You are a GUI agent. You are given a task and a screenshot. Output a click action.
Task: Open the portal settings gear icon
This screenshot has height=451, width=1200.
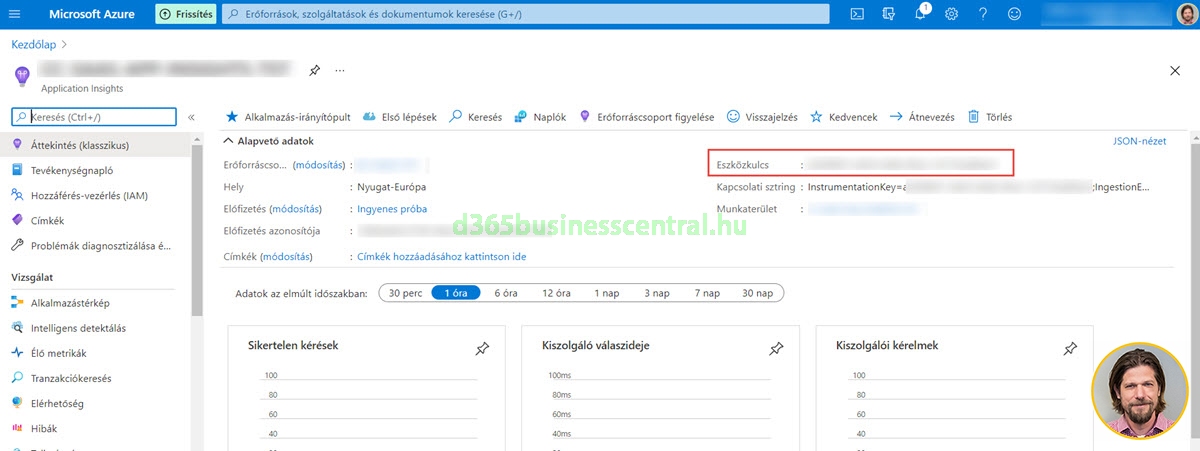(x=951, y=14)
